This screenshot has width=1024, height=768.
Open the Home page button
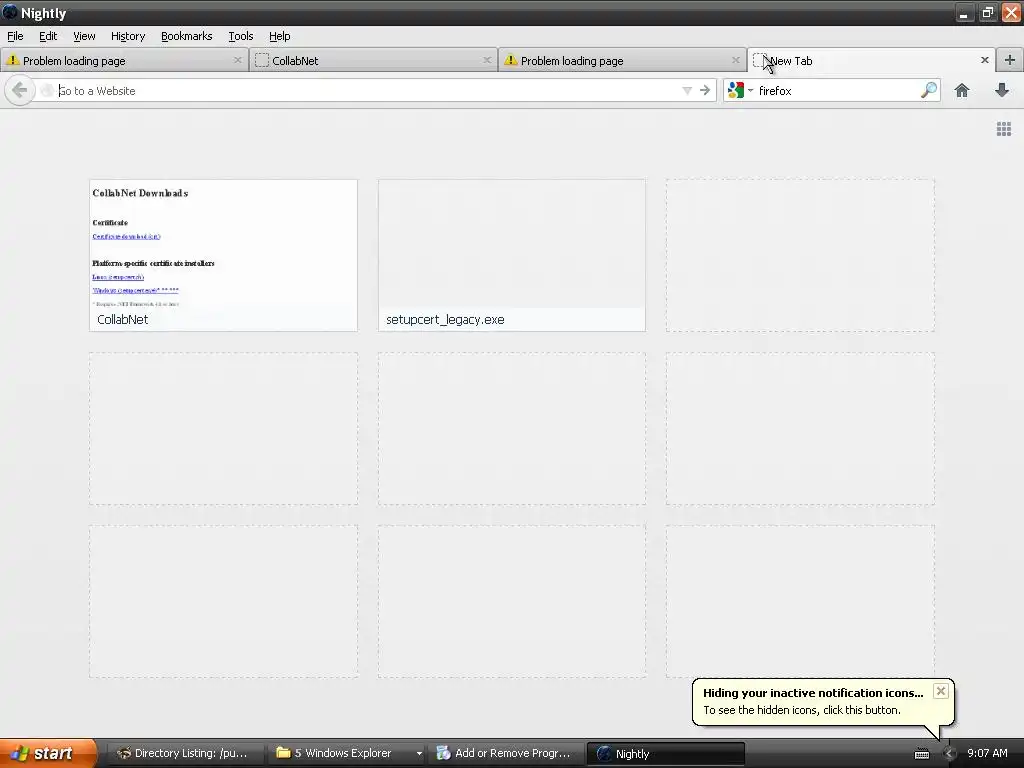coord(962,90)
